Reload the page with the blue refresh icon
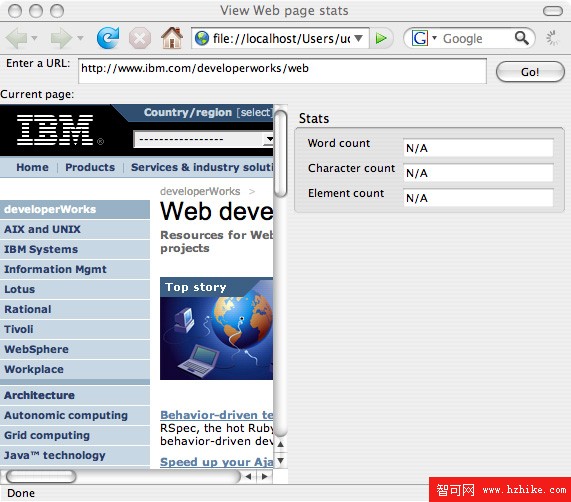This screenshot has width=571, height=502. pyautogui.click(x=108, y=38)
